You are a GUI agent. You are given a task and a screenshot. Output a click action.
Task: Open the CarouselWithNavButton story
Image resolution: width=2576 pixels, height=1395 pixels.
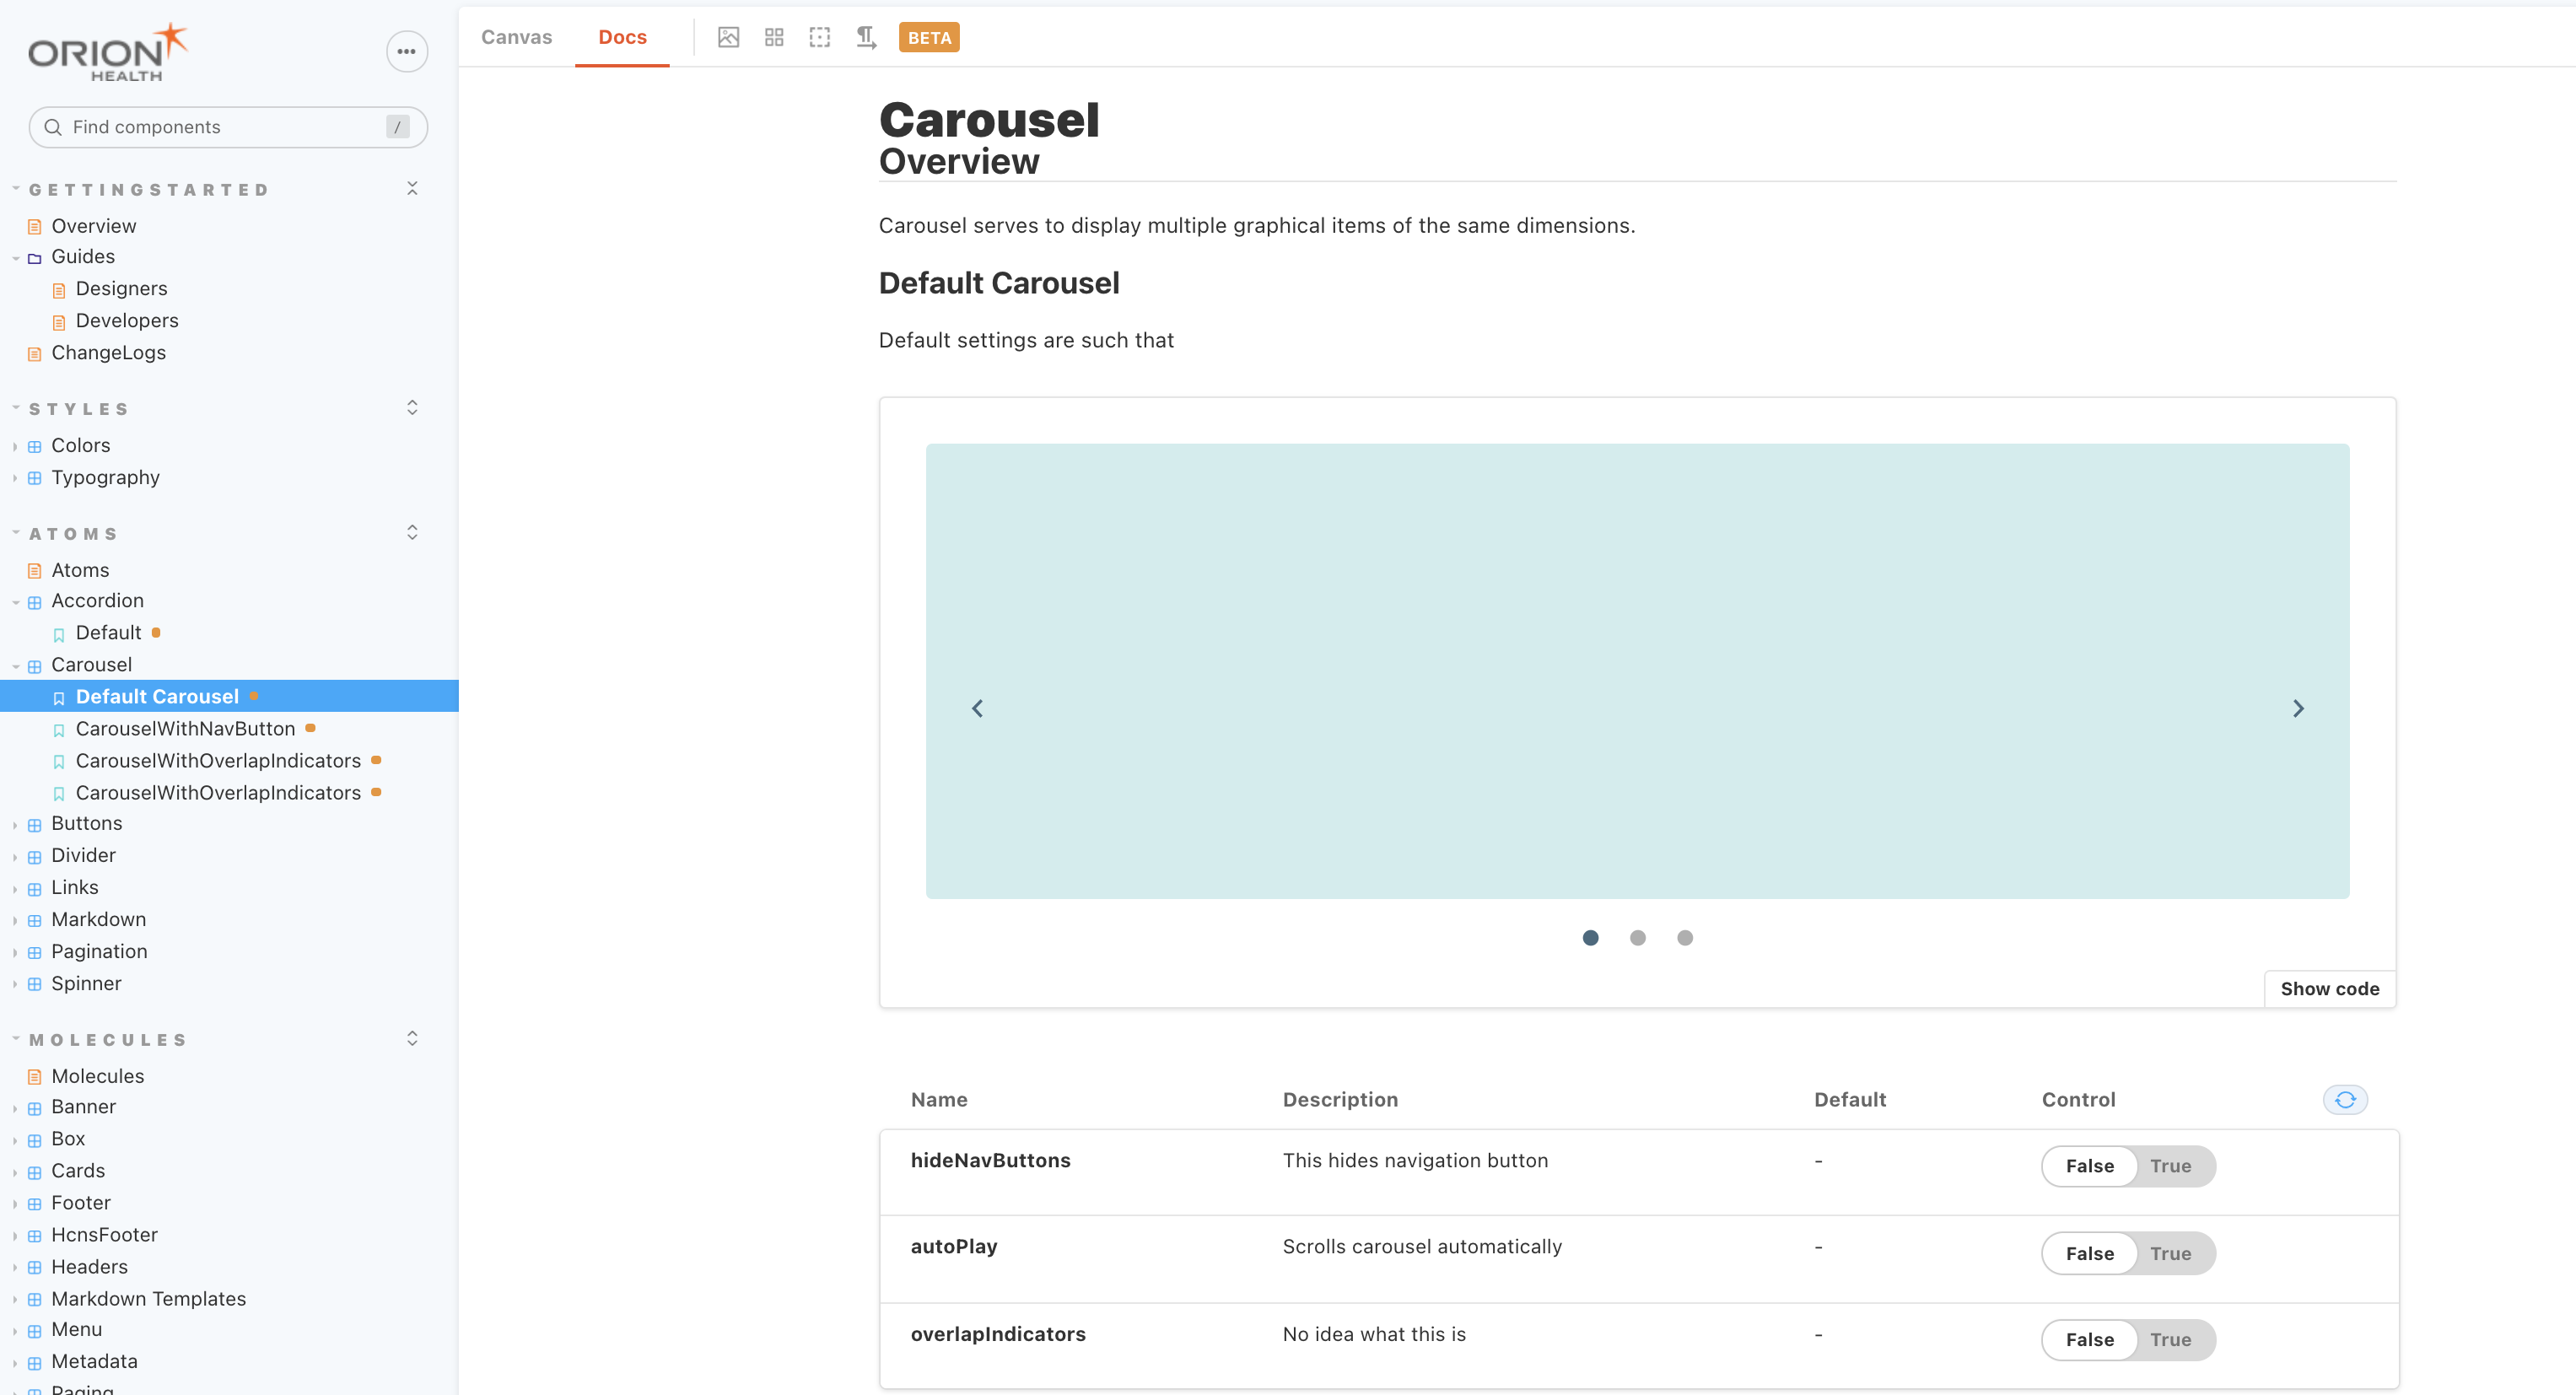tap(185, 728)
